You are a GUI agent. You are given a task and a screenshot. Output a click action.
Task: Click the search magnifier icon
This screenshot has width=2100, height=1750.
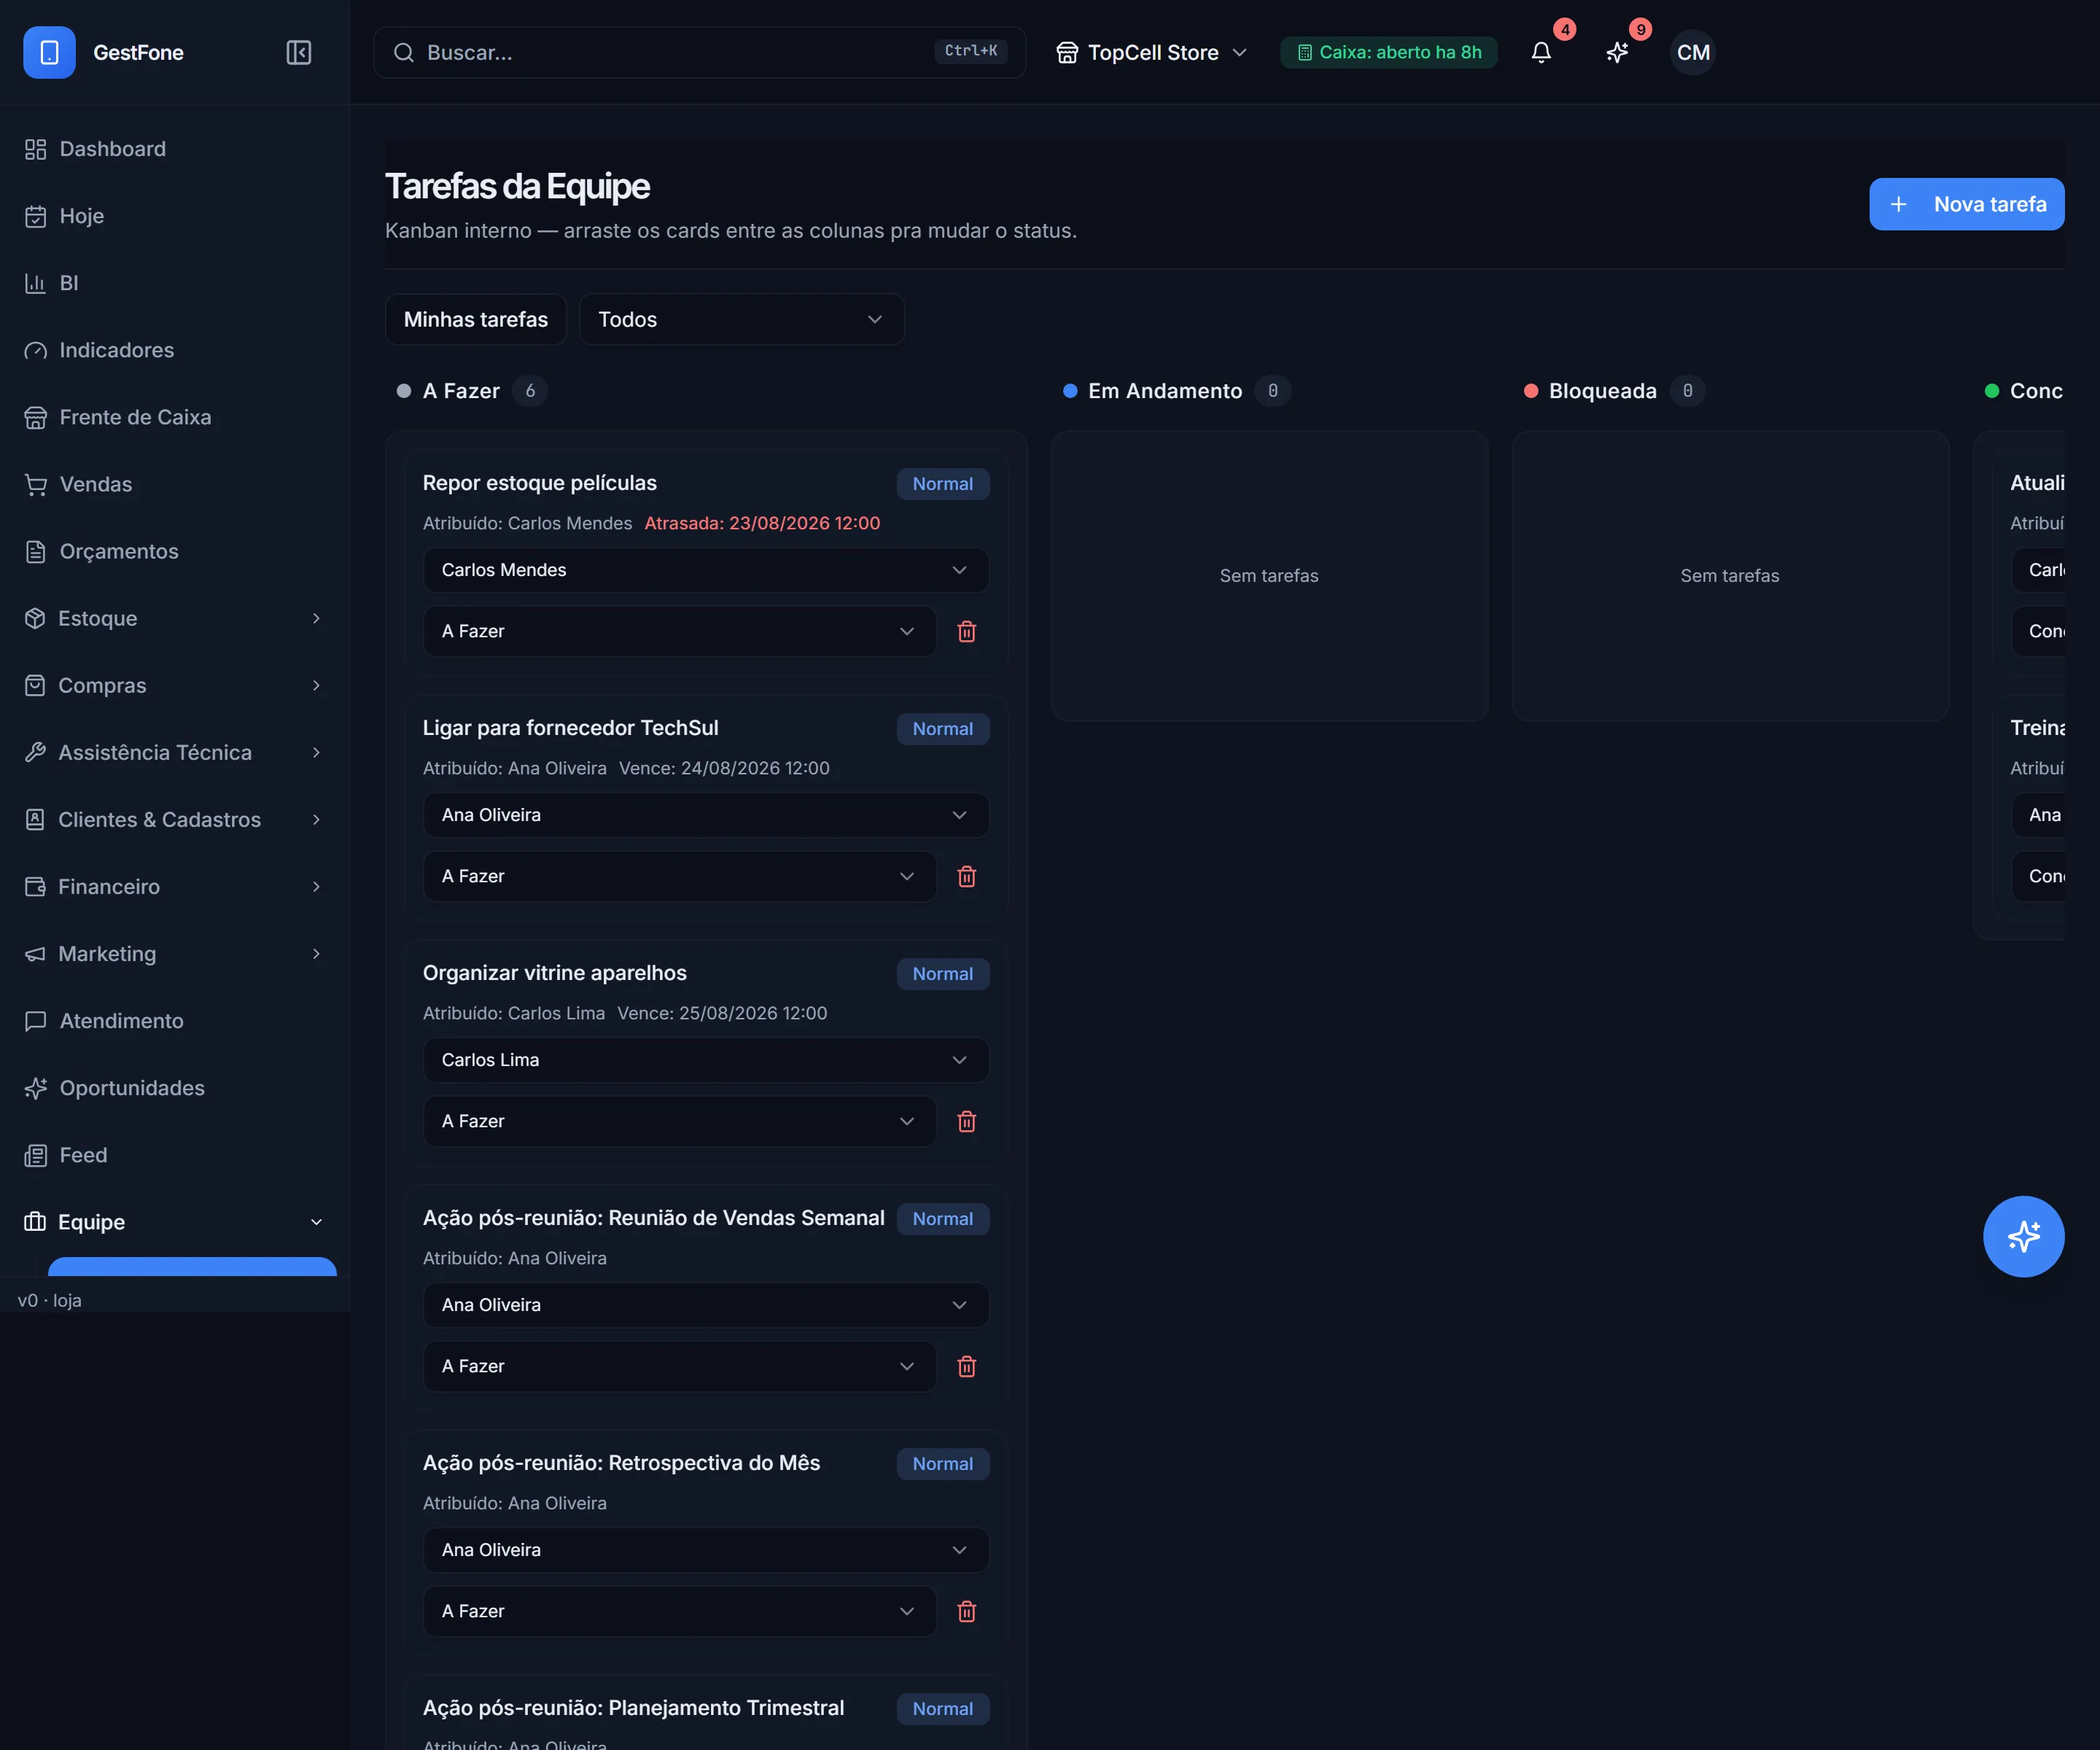pyautogui.click(x=404, y=52)
